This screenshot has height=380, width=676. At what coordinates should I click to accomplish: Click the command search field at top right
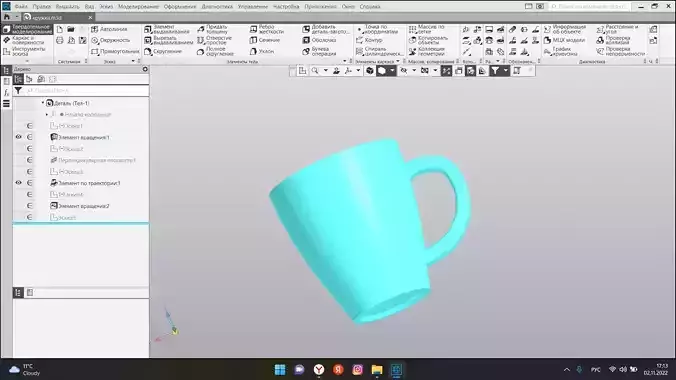click(590, 6)
